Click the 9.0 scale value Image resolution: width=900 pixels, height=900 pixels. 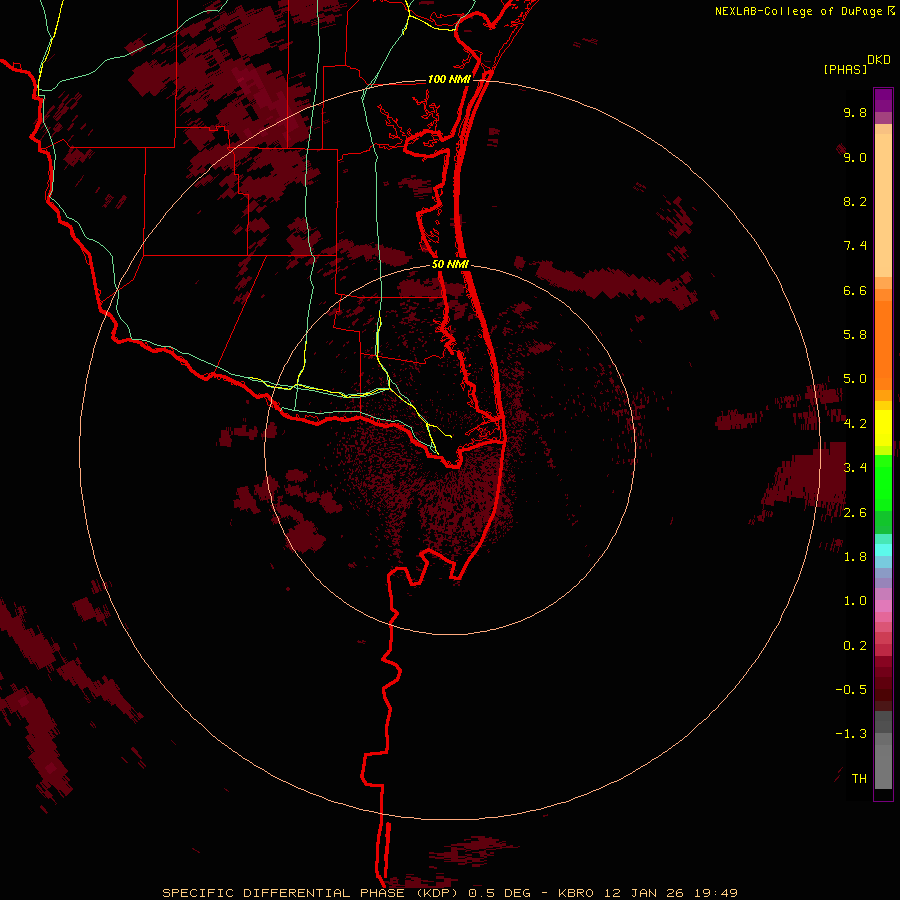point(855,157)
